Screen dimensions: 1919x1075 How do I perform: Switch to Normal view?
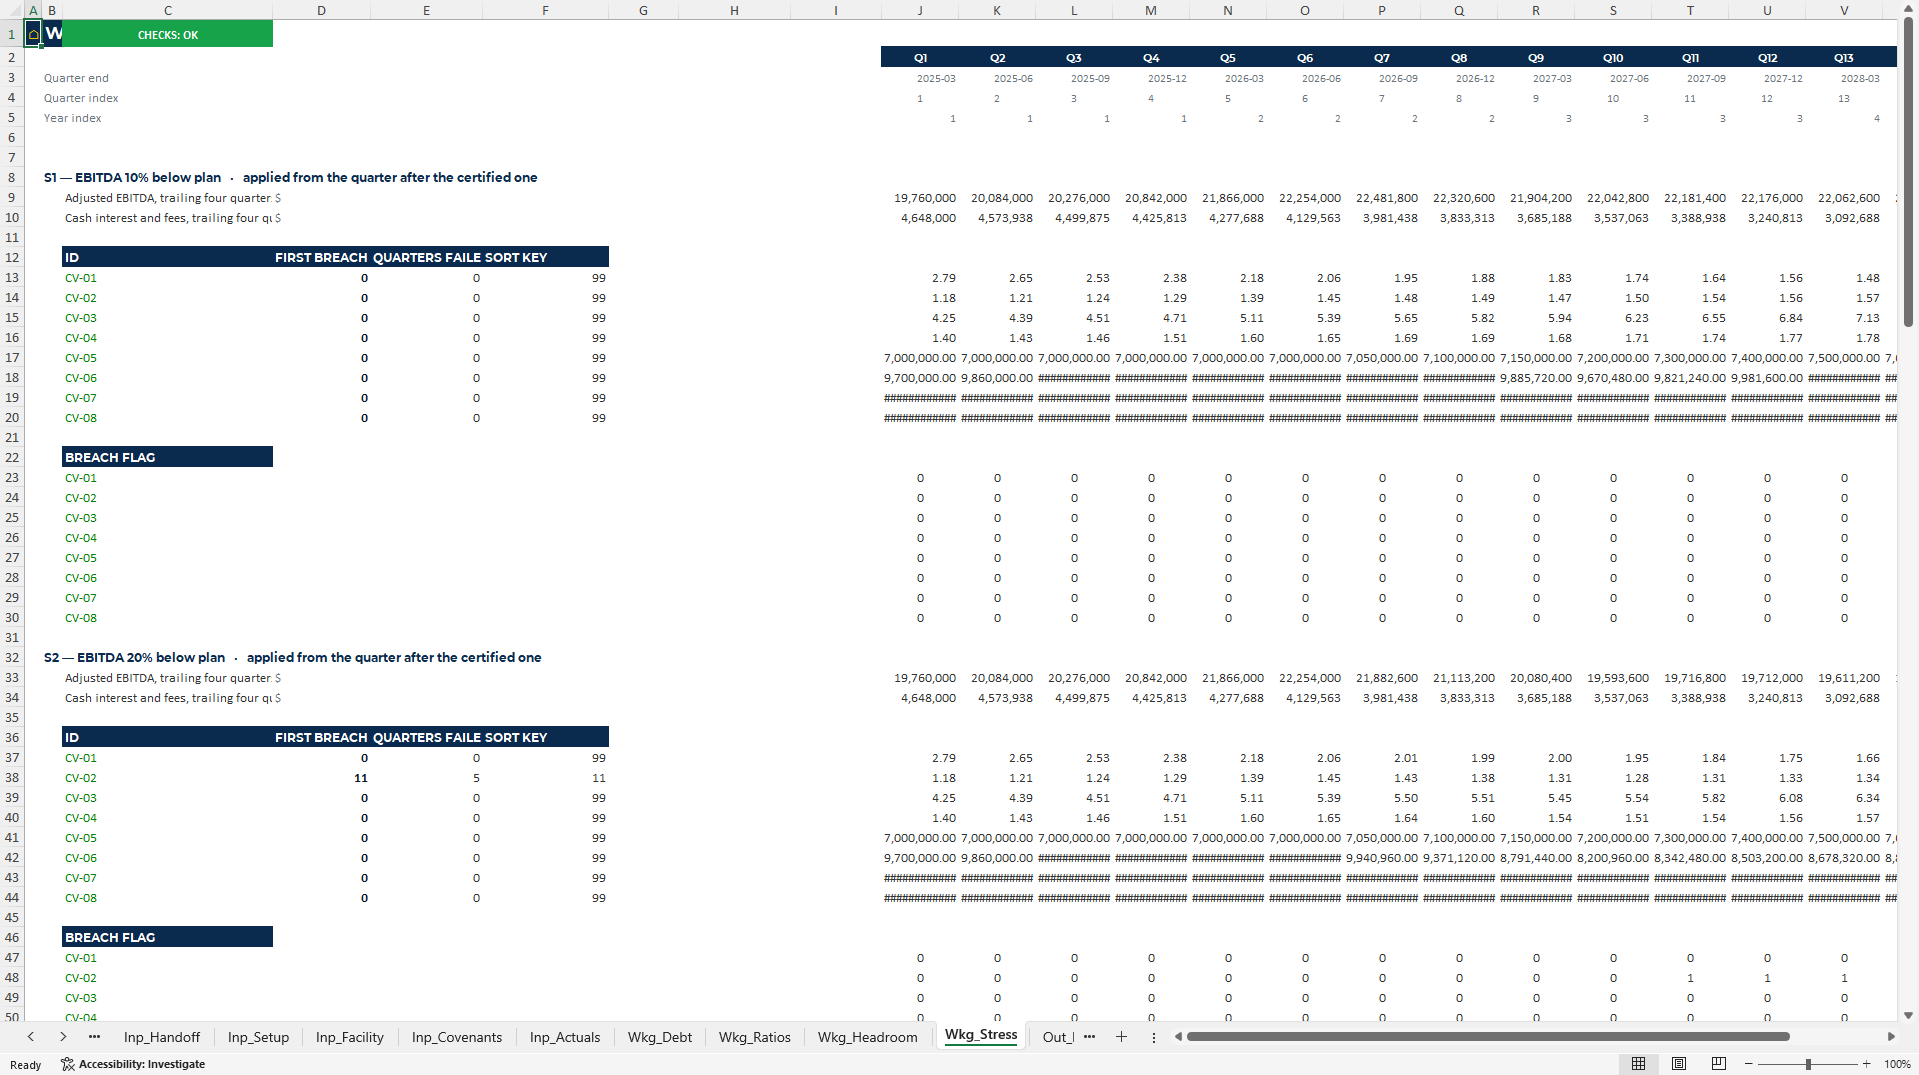[1638, 1064]
